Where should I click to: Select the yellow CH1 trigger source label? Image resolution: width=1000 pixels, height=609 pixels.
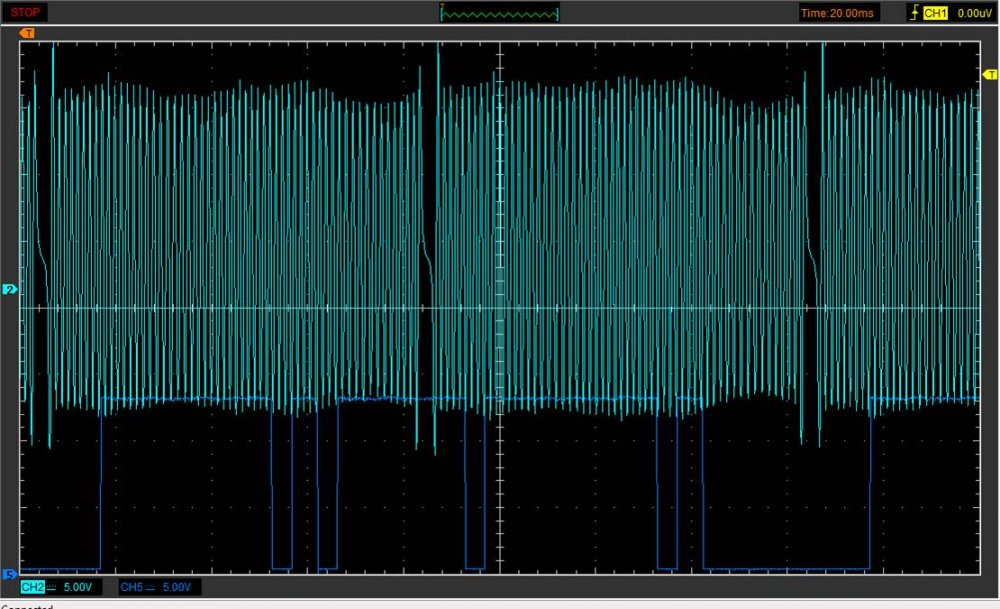coord(935,13)
